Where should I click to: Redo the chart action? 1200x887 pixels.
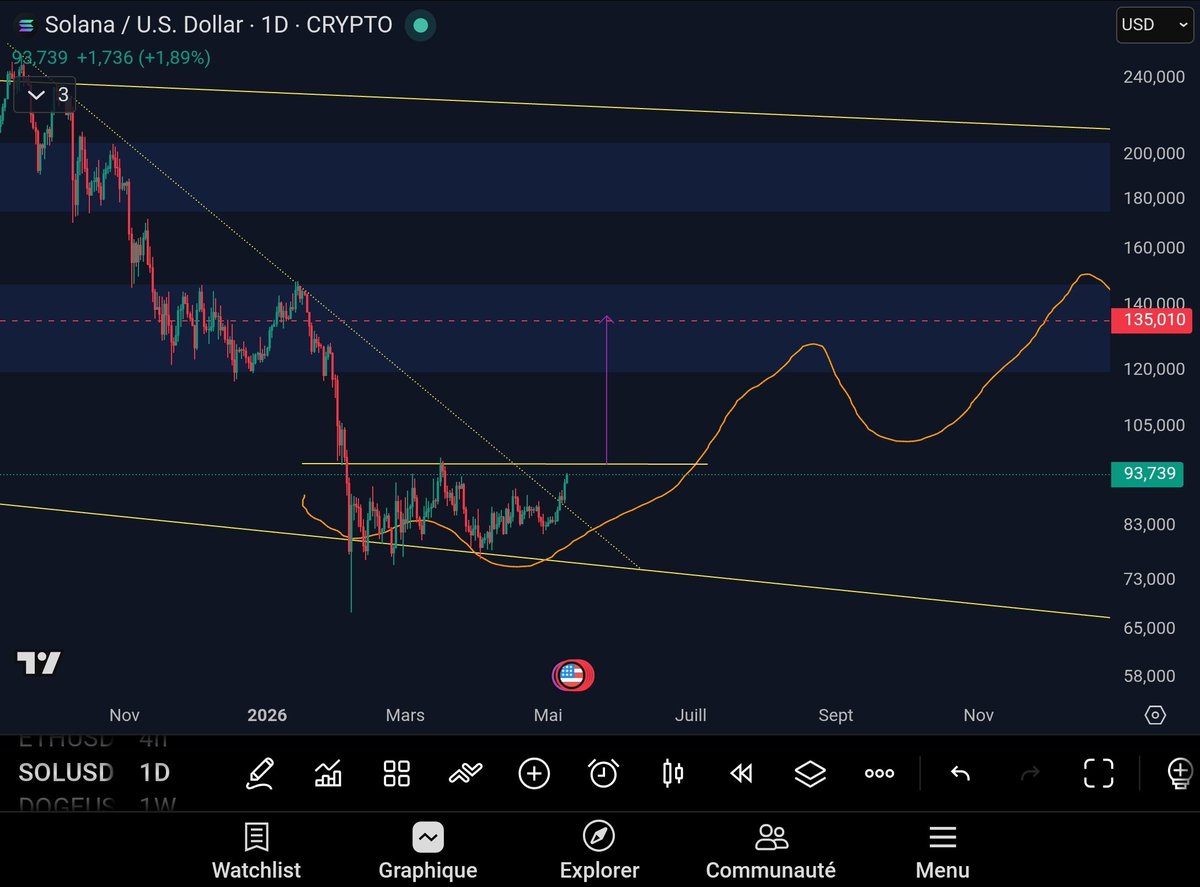1030,773
